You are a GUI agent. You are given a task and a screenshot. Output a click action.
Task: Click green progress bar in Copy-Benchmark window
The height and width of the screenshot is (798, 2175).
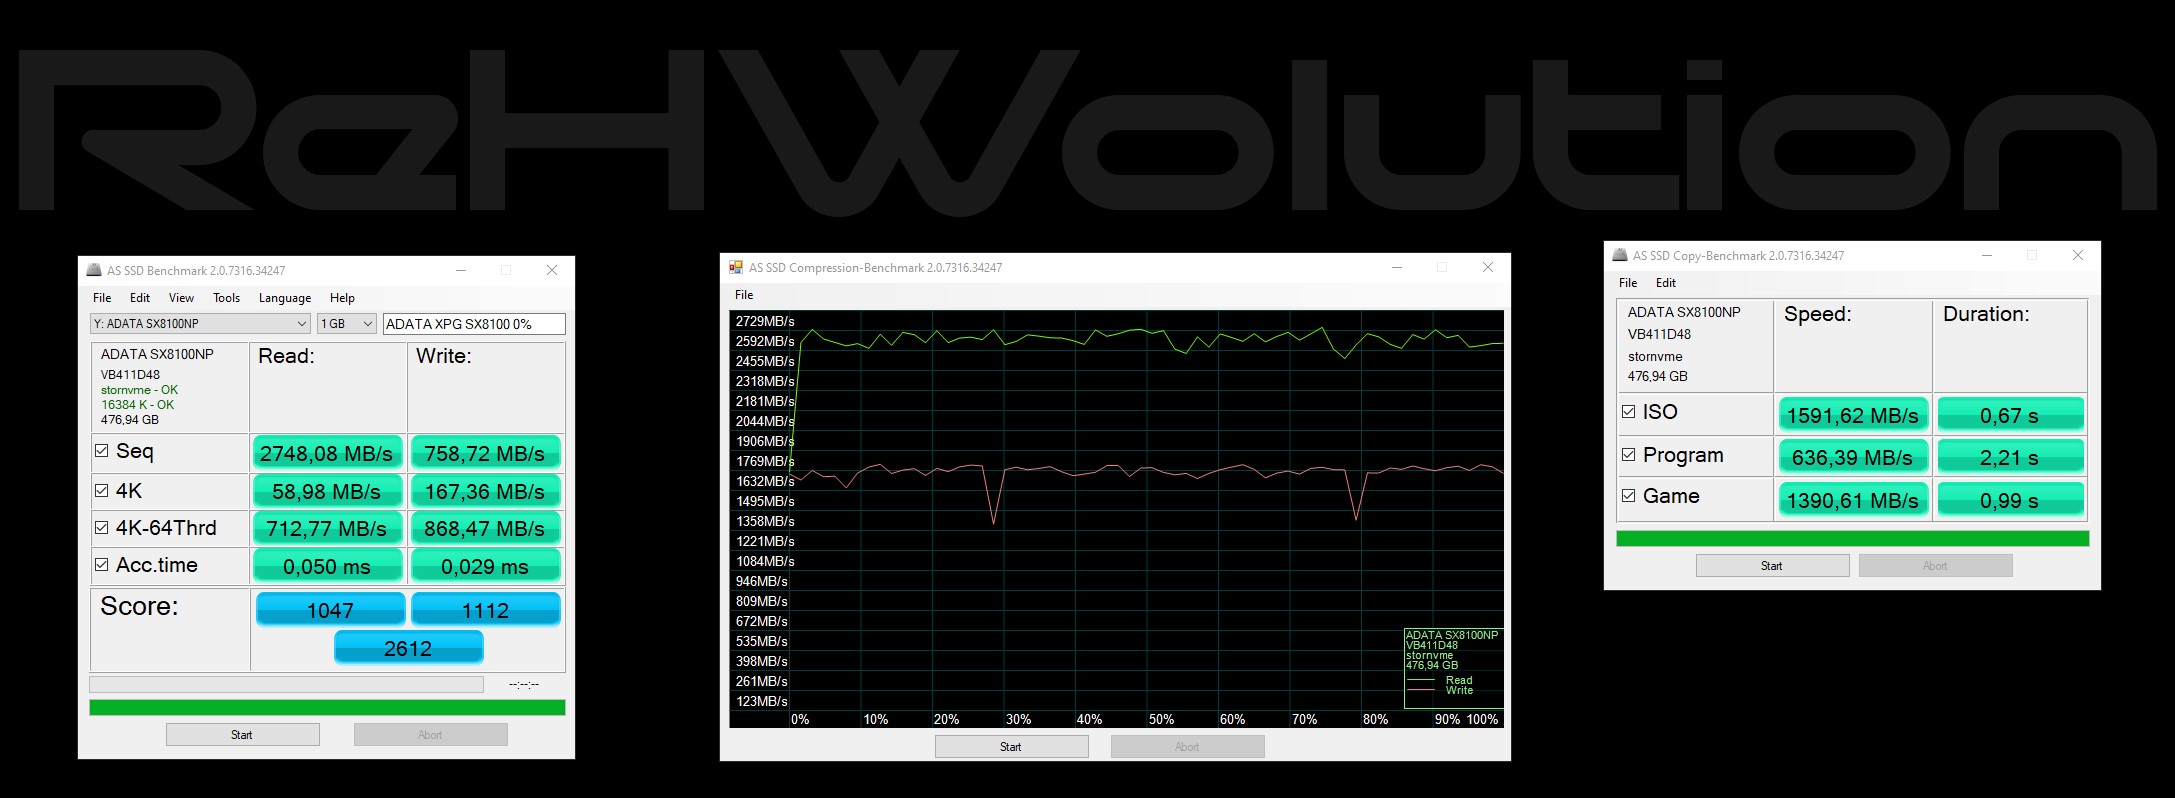(x=1852, y=539)
